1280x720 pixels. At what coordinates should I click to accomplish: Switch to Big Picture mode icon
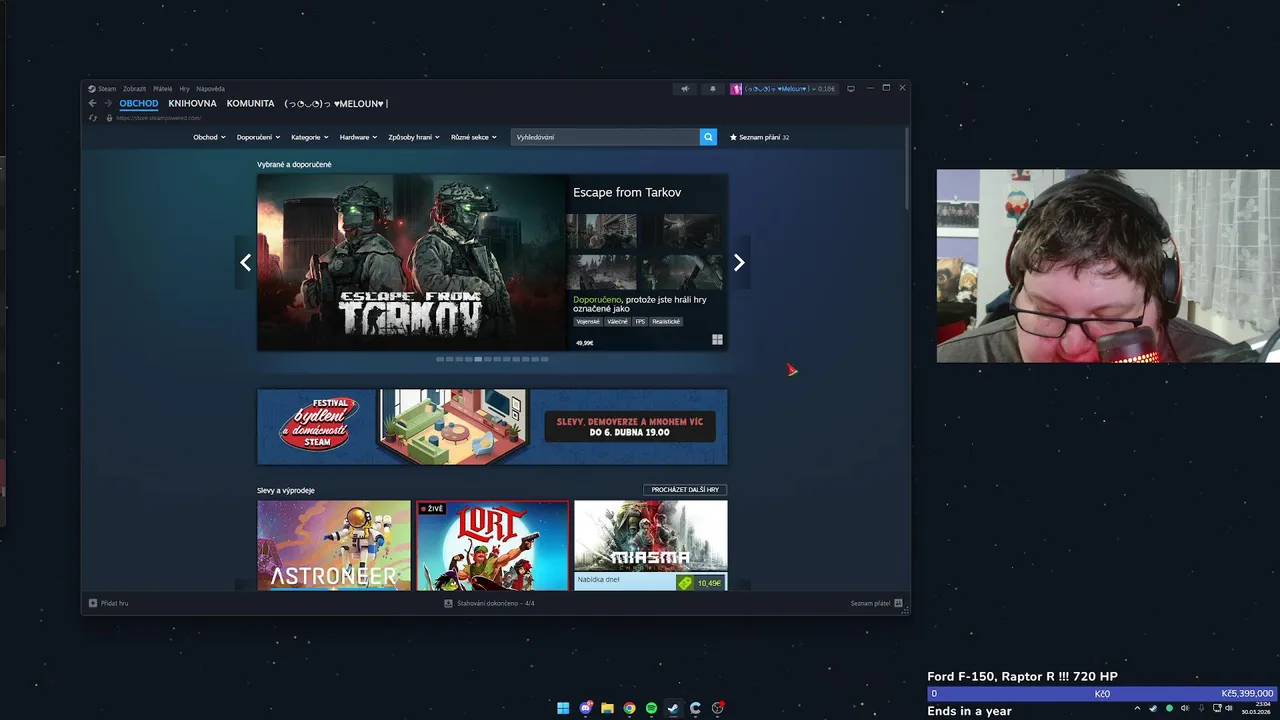[851, 88]
